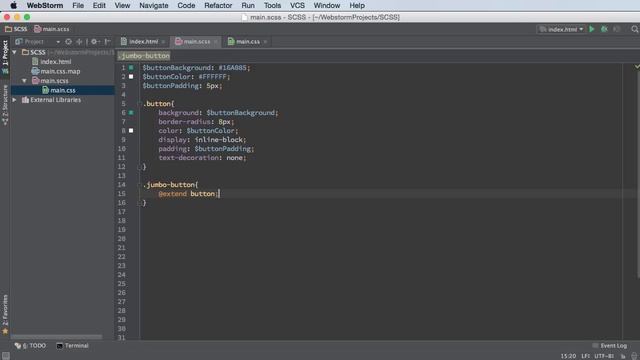Screen dimensions: 640x360
Task: Open the index.html run configuration dropdown
Action: (x=561, y=29)
